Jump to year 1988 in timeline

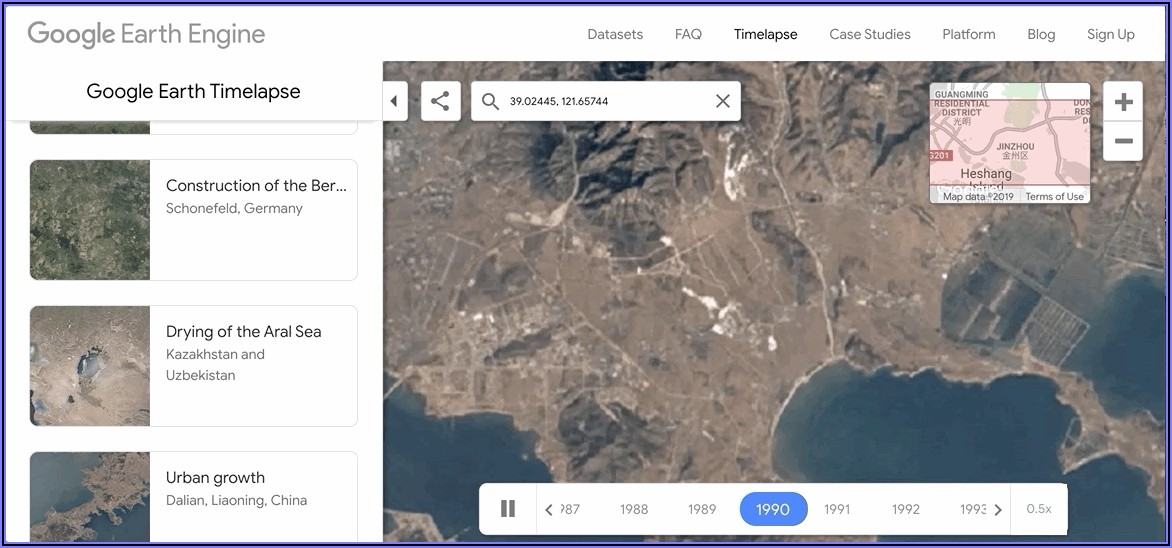(634, 509)
